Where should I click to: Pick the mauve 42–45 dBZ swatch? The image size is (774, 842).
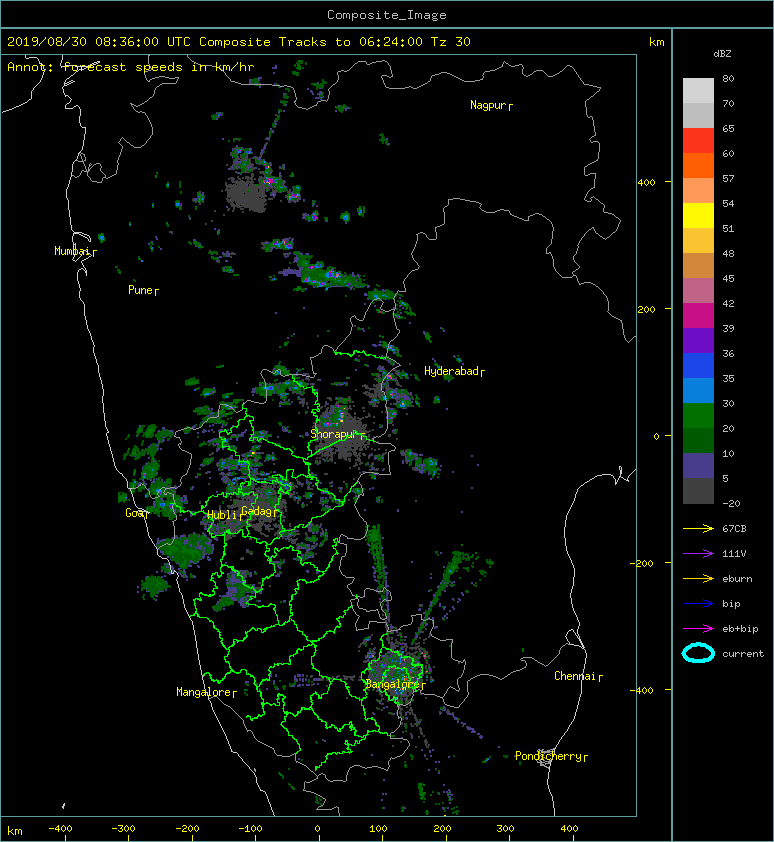pyautogui.click(x=698, y=291)
